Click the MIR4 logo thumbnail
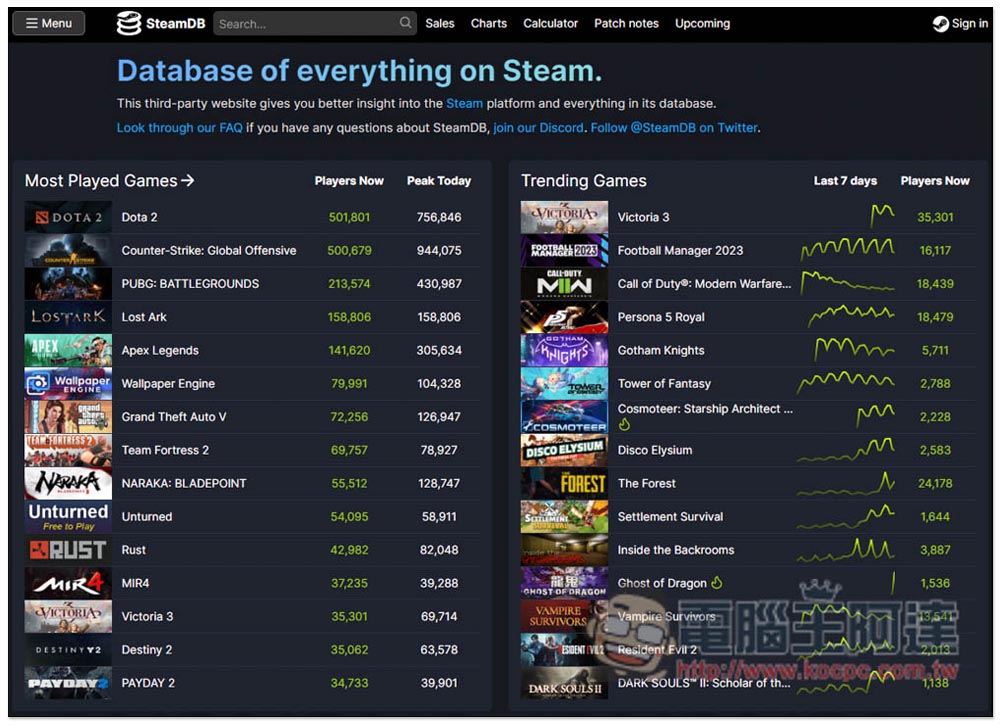The width and height of the screenshot is (1000, 725). coord(68,583)
